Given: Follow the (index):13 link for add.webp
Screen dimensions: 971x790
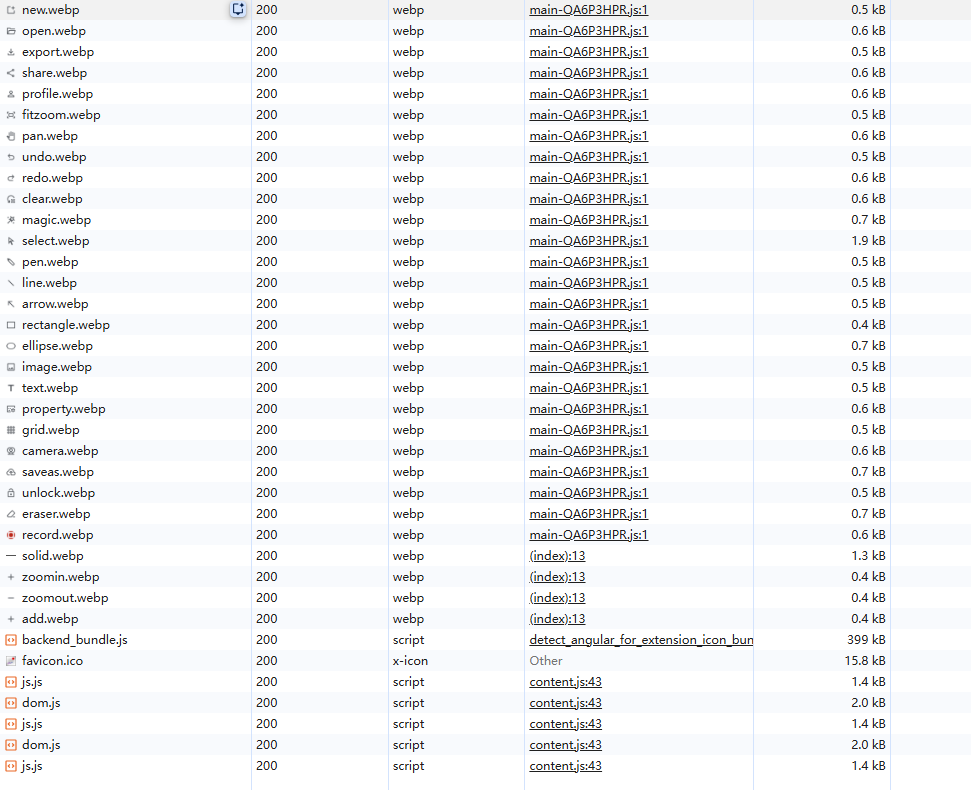Looking at the screenshot, I should [557, 619].
